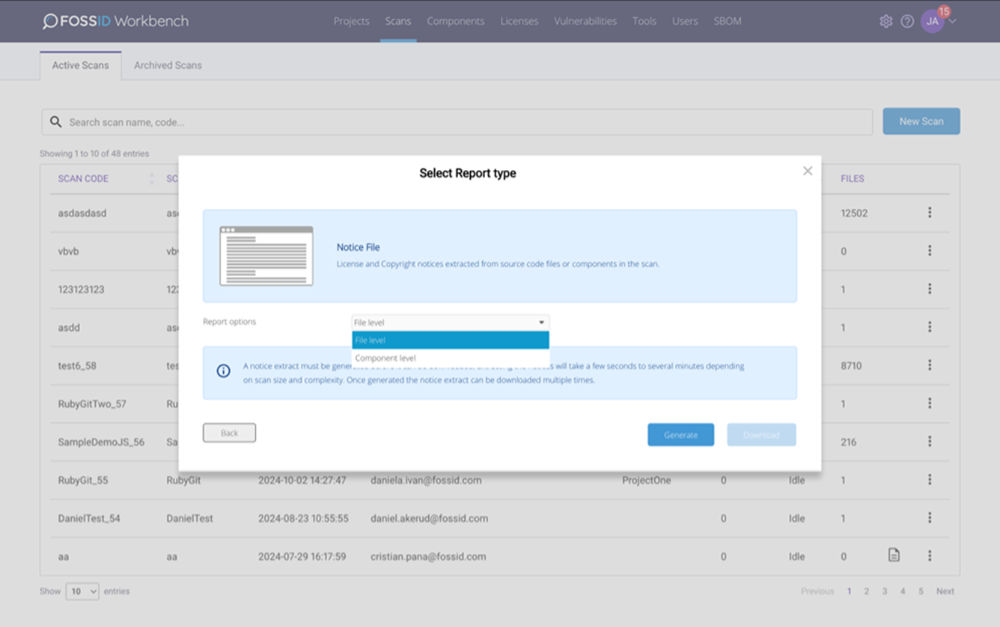The width and height of the screenshot is (1000, 627).
Task: Open actions menu for DanielTest_54 row
Action: [x=929, y=518]
